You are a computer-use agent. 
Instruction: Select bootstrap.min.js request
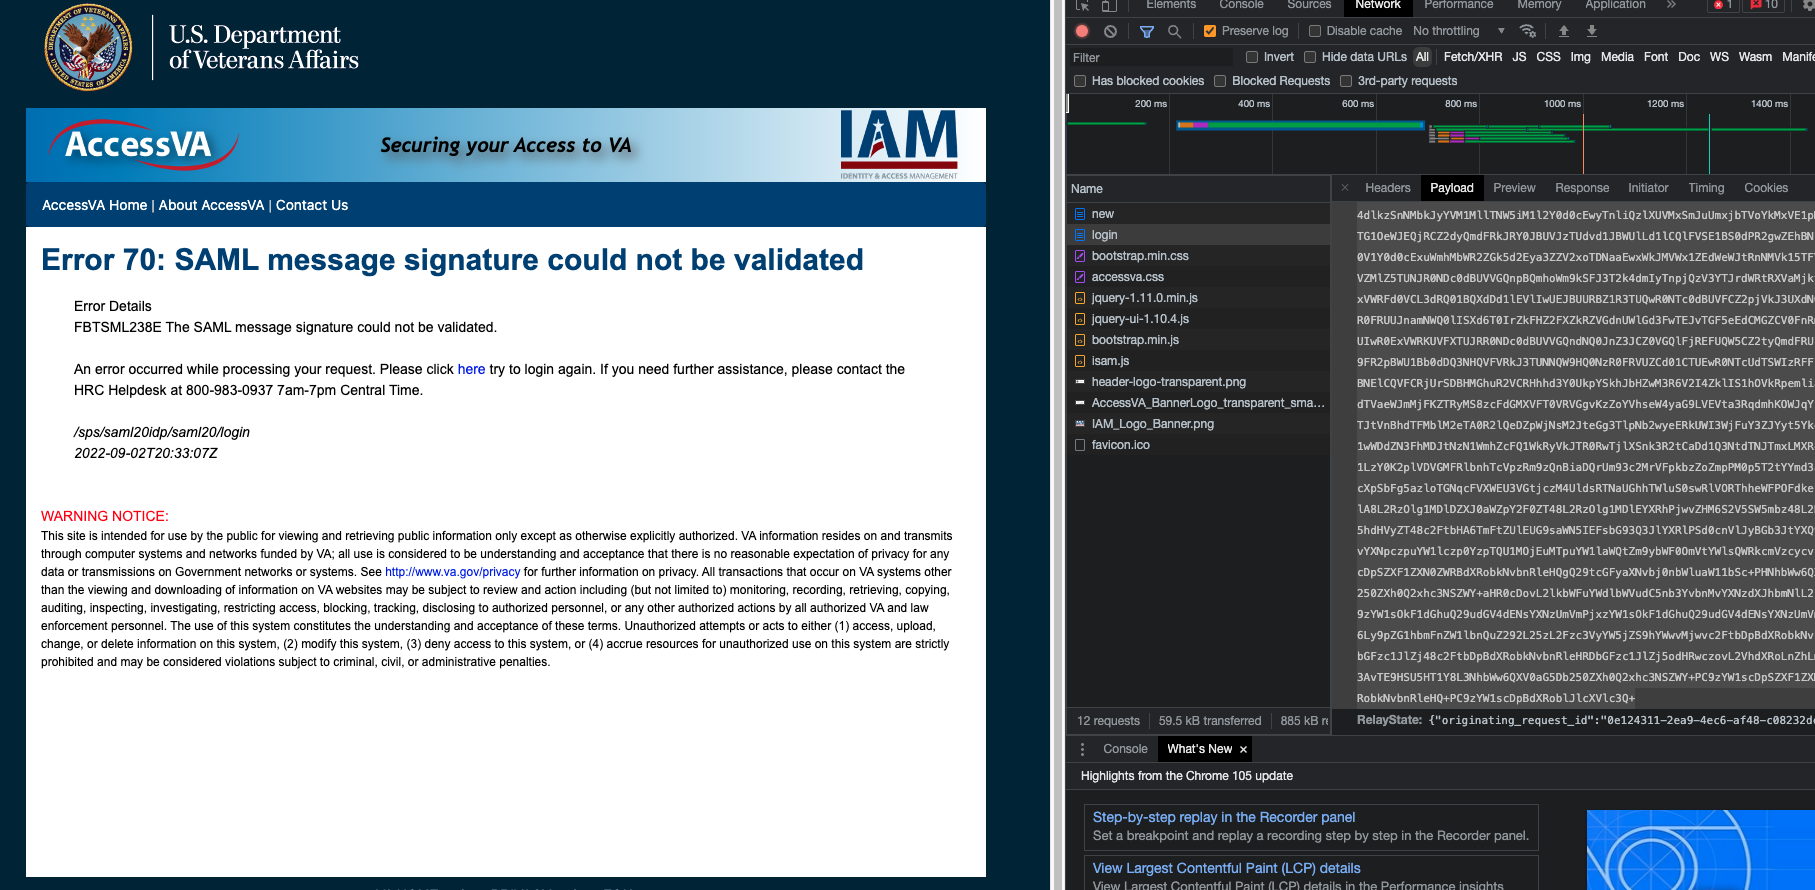point(1198,340)
